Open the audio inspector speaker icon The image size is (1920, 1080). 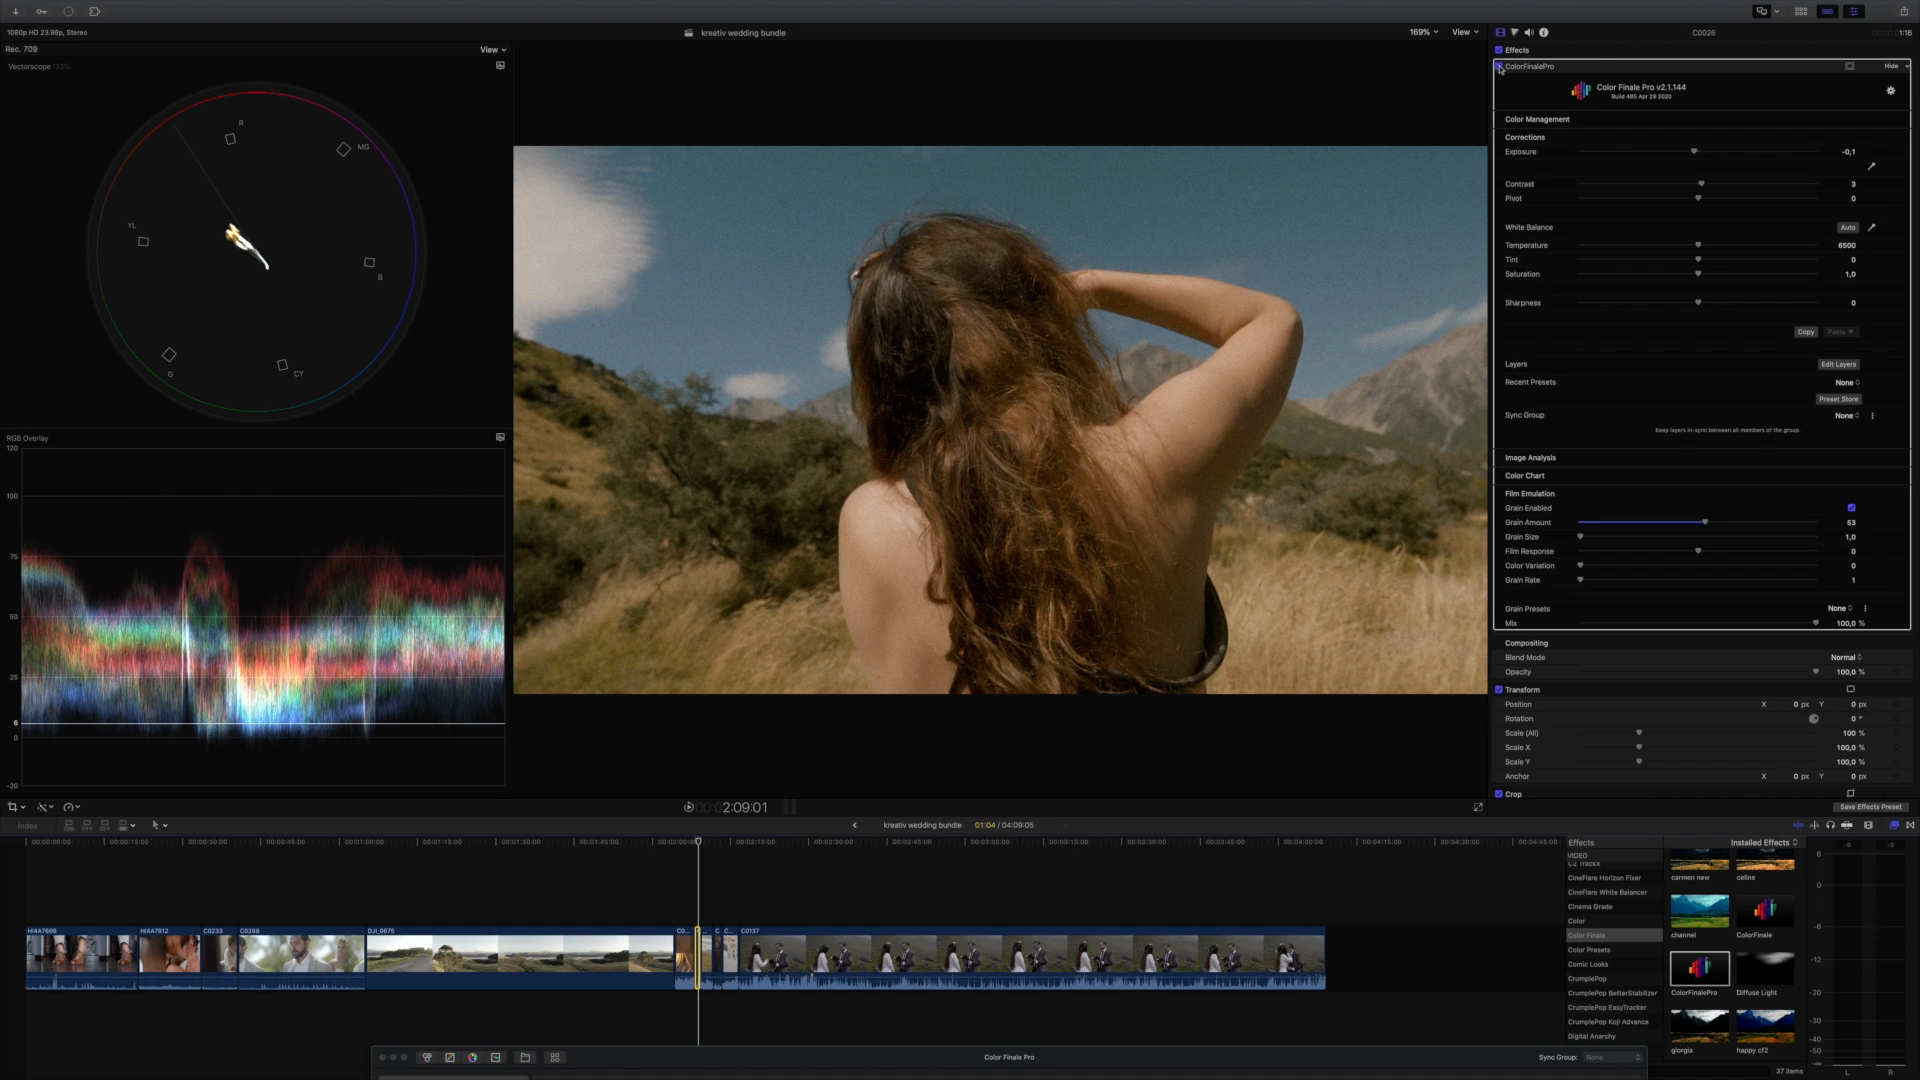click(1529, 33)
